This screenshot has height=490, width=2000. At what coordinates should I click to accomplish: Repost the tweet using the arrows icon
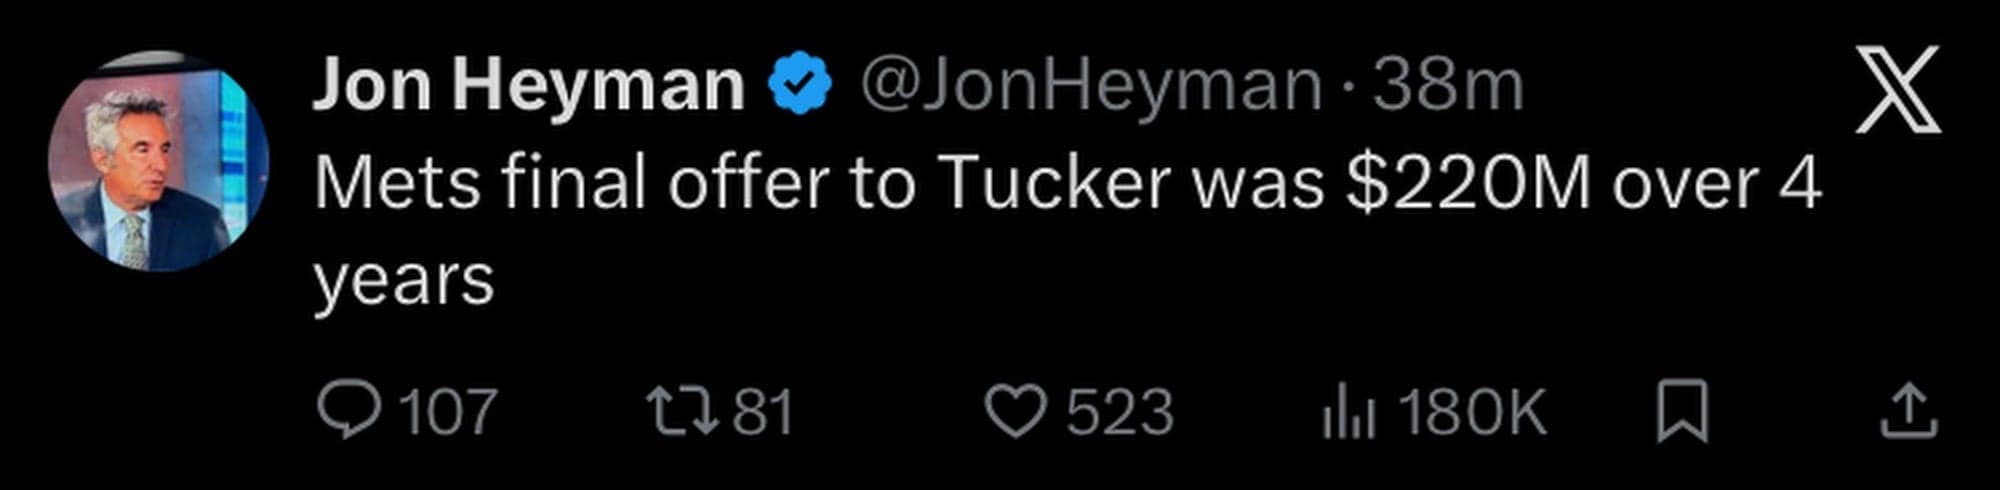click(682, 411)
